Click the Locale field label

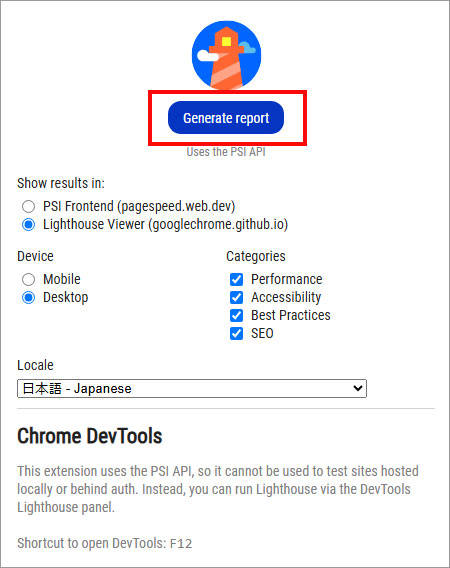click(35, 365)
